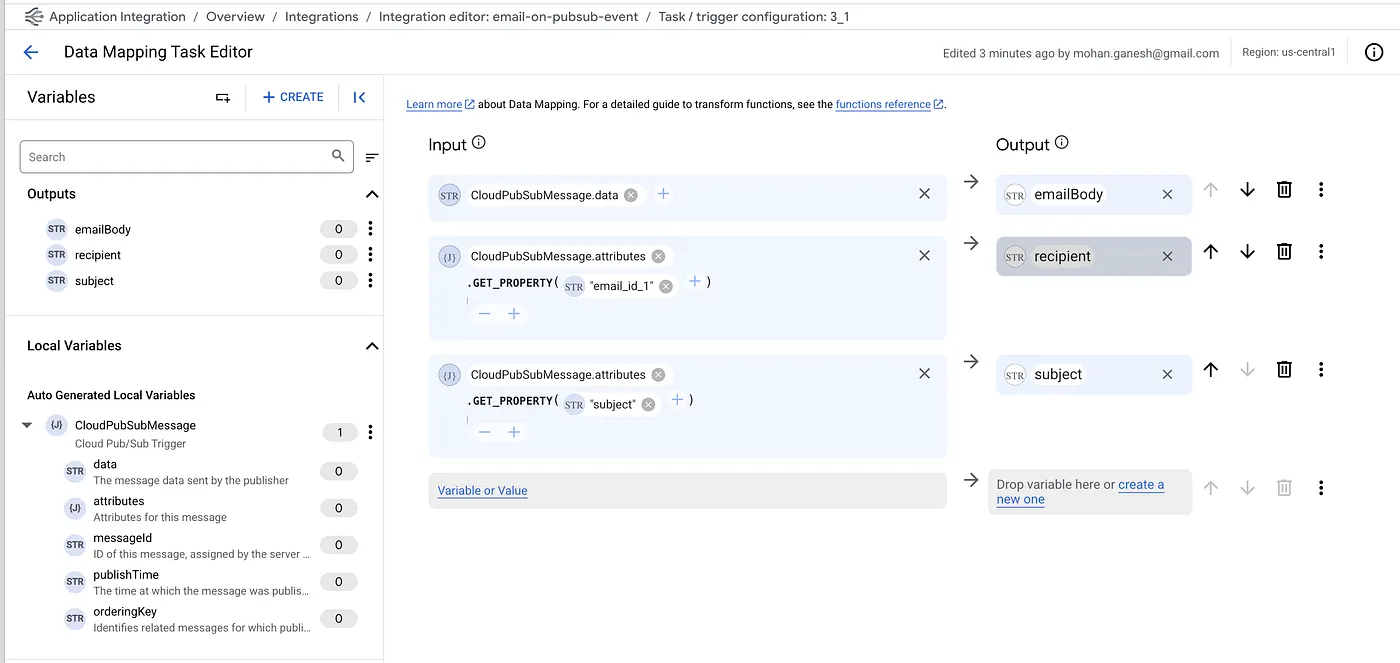Remove the "email_id_1" parameter chip
The height and width of the screenshot is (663, 1400).
click(666, 286)
